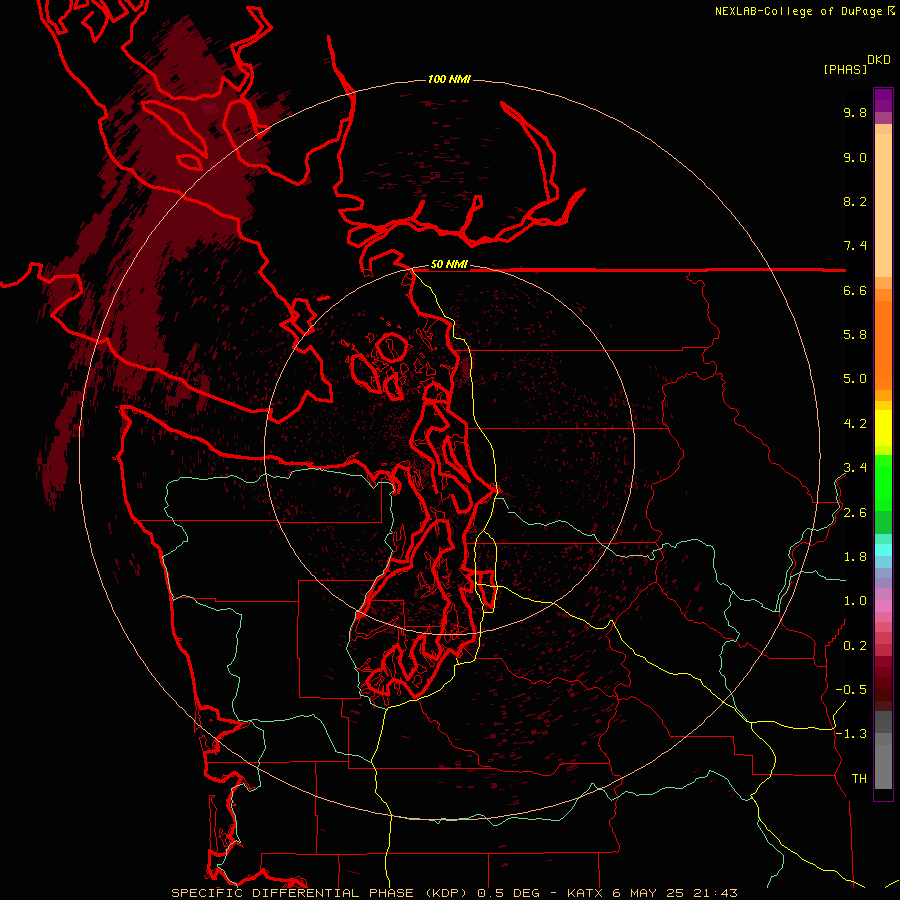Select the orange segment of the color scale
900x900 pixels.
pos(883,346)
